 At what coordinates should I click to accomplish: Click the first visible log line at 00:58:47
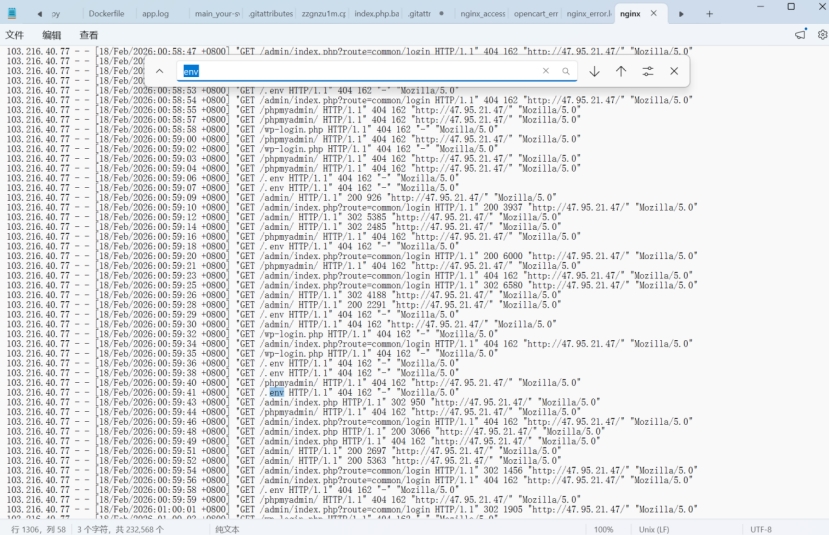click(x=349, y=51)
